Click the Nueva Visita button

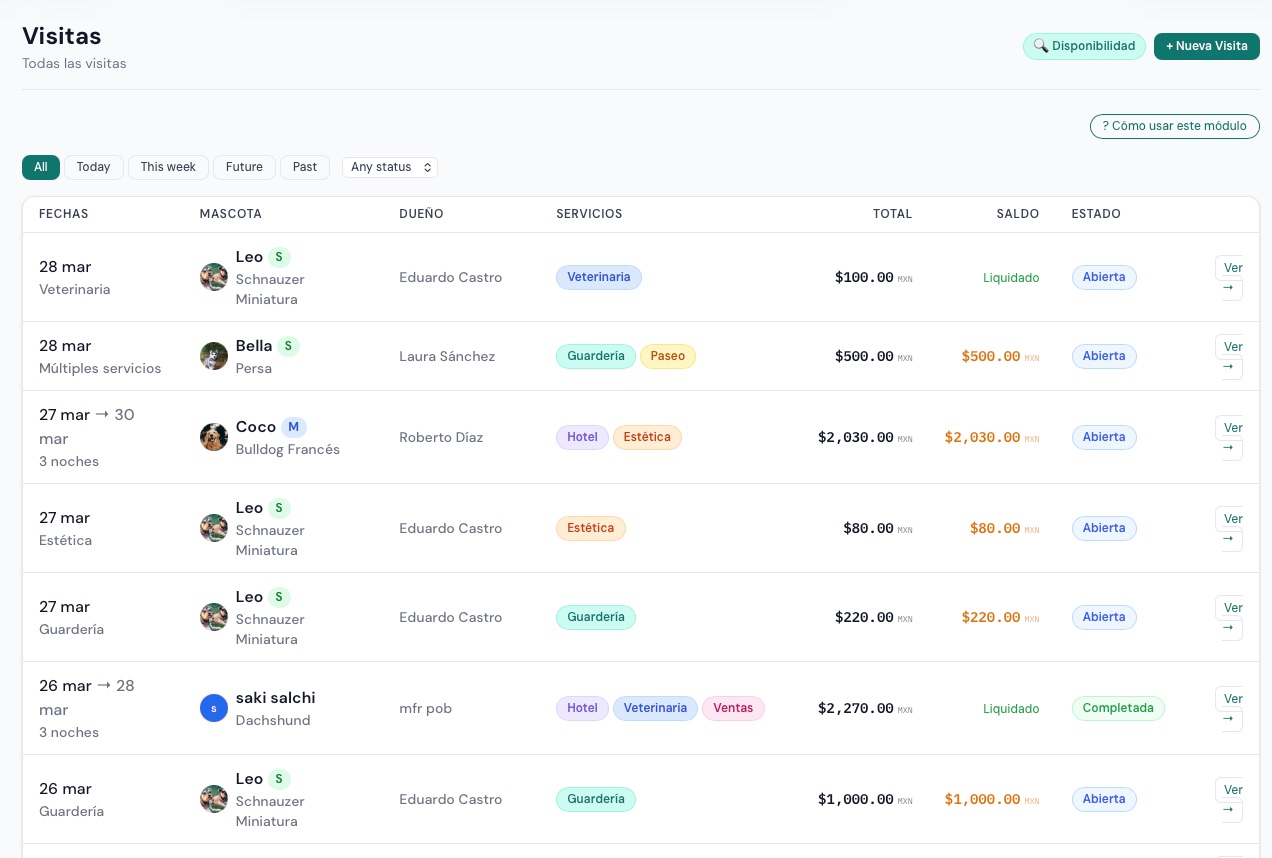1207,46
